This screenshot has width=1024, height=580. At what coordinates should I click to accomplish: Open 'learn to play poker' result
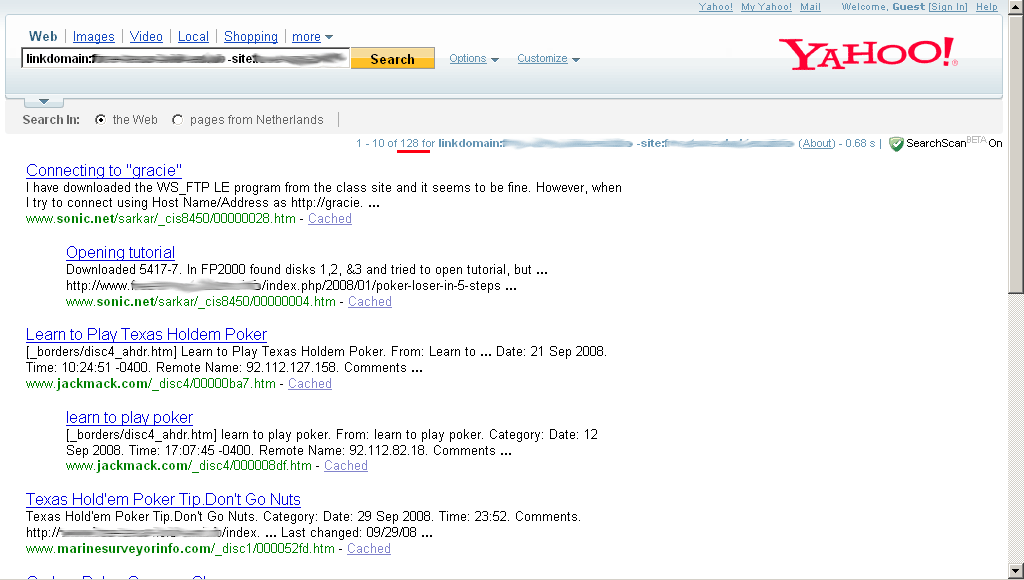click(129, 417)
